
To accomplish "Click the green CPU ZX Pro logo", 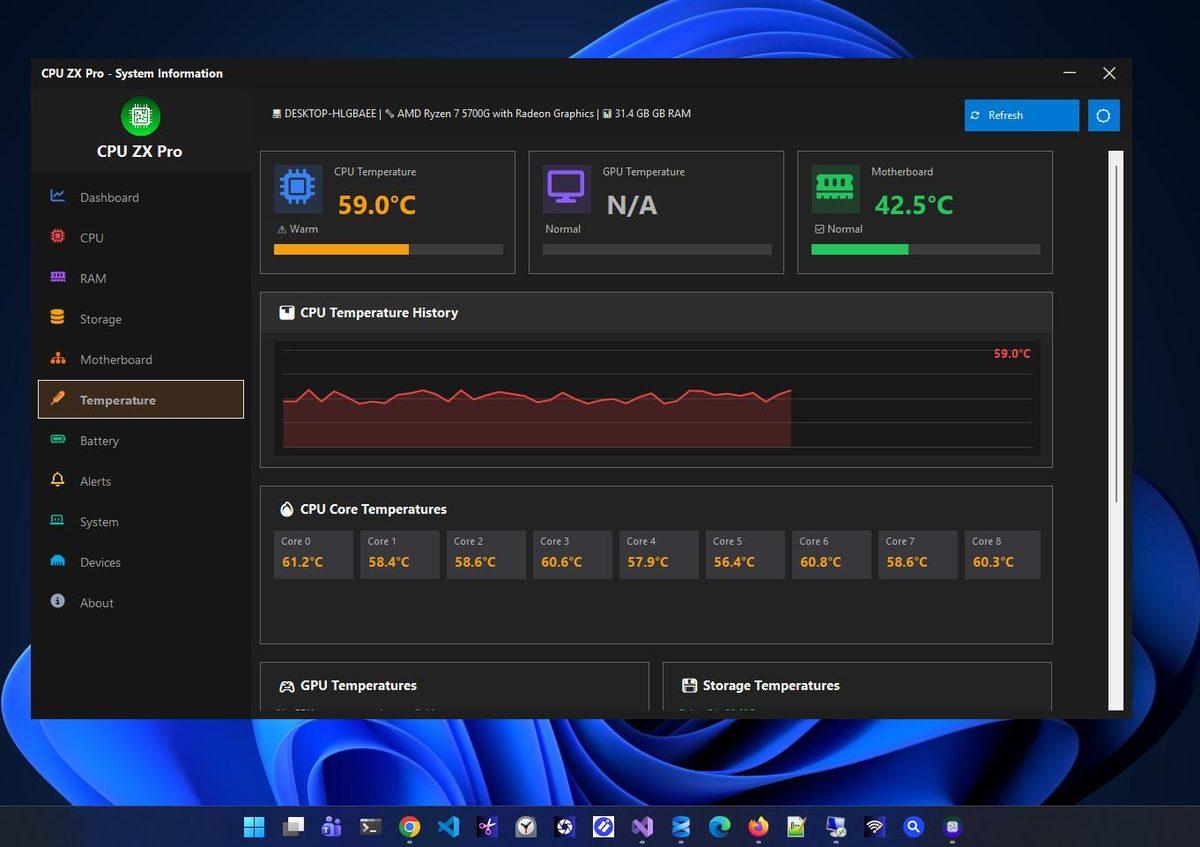I will pos(140,117).
